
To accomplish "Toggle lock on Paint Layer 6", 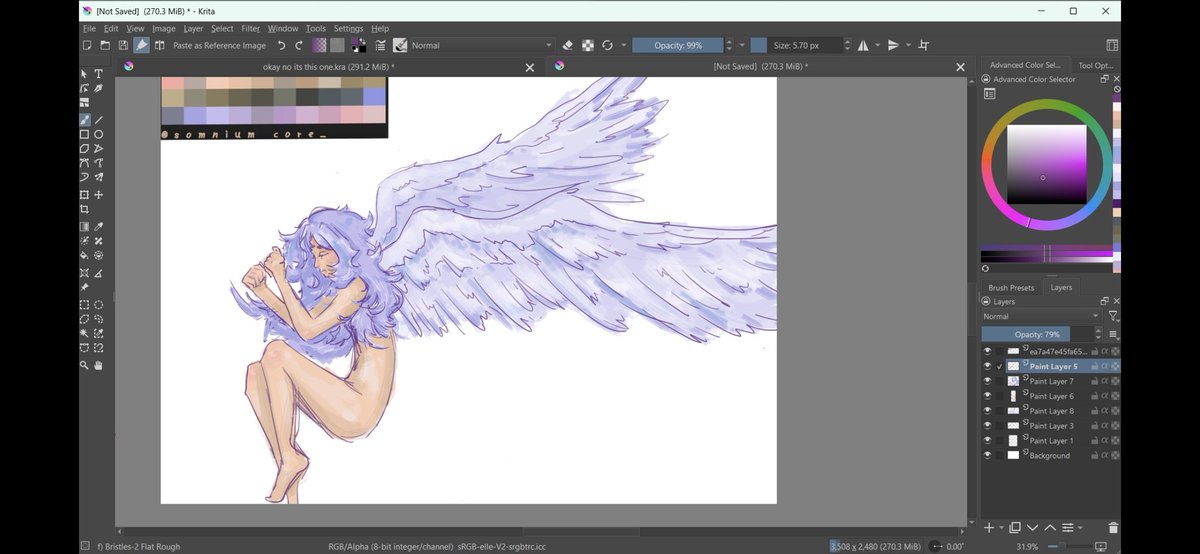I will (1094, 396).
